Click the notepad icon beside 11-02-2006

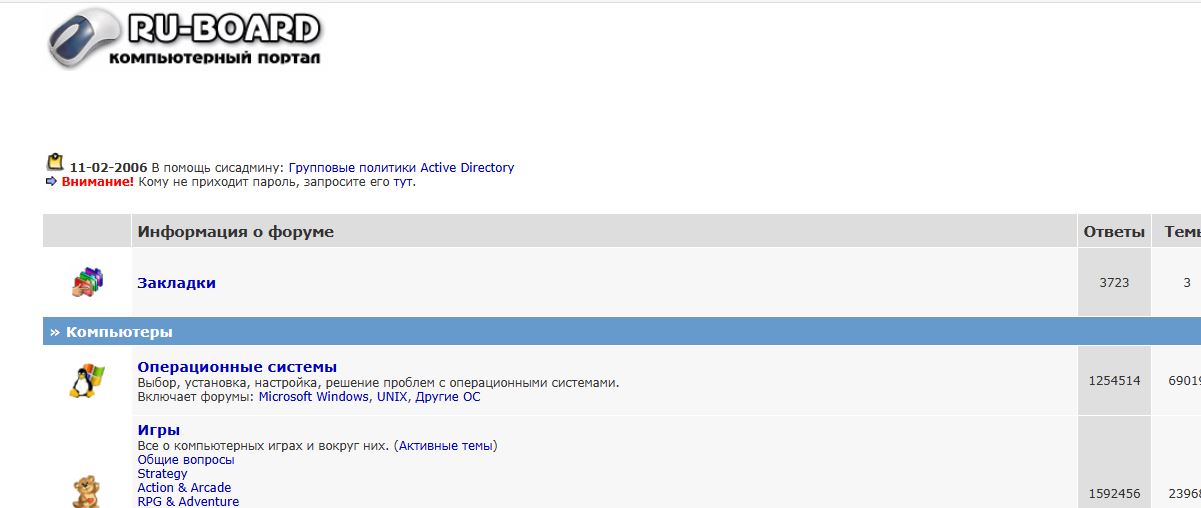click(x=55, y=162)
